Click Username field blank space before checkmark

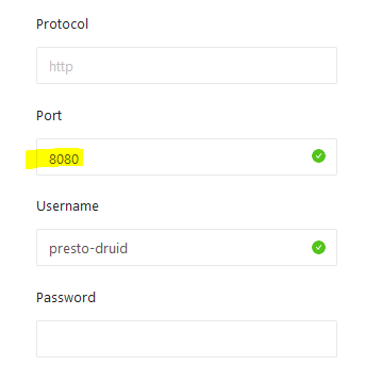click(220, 247)
